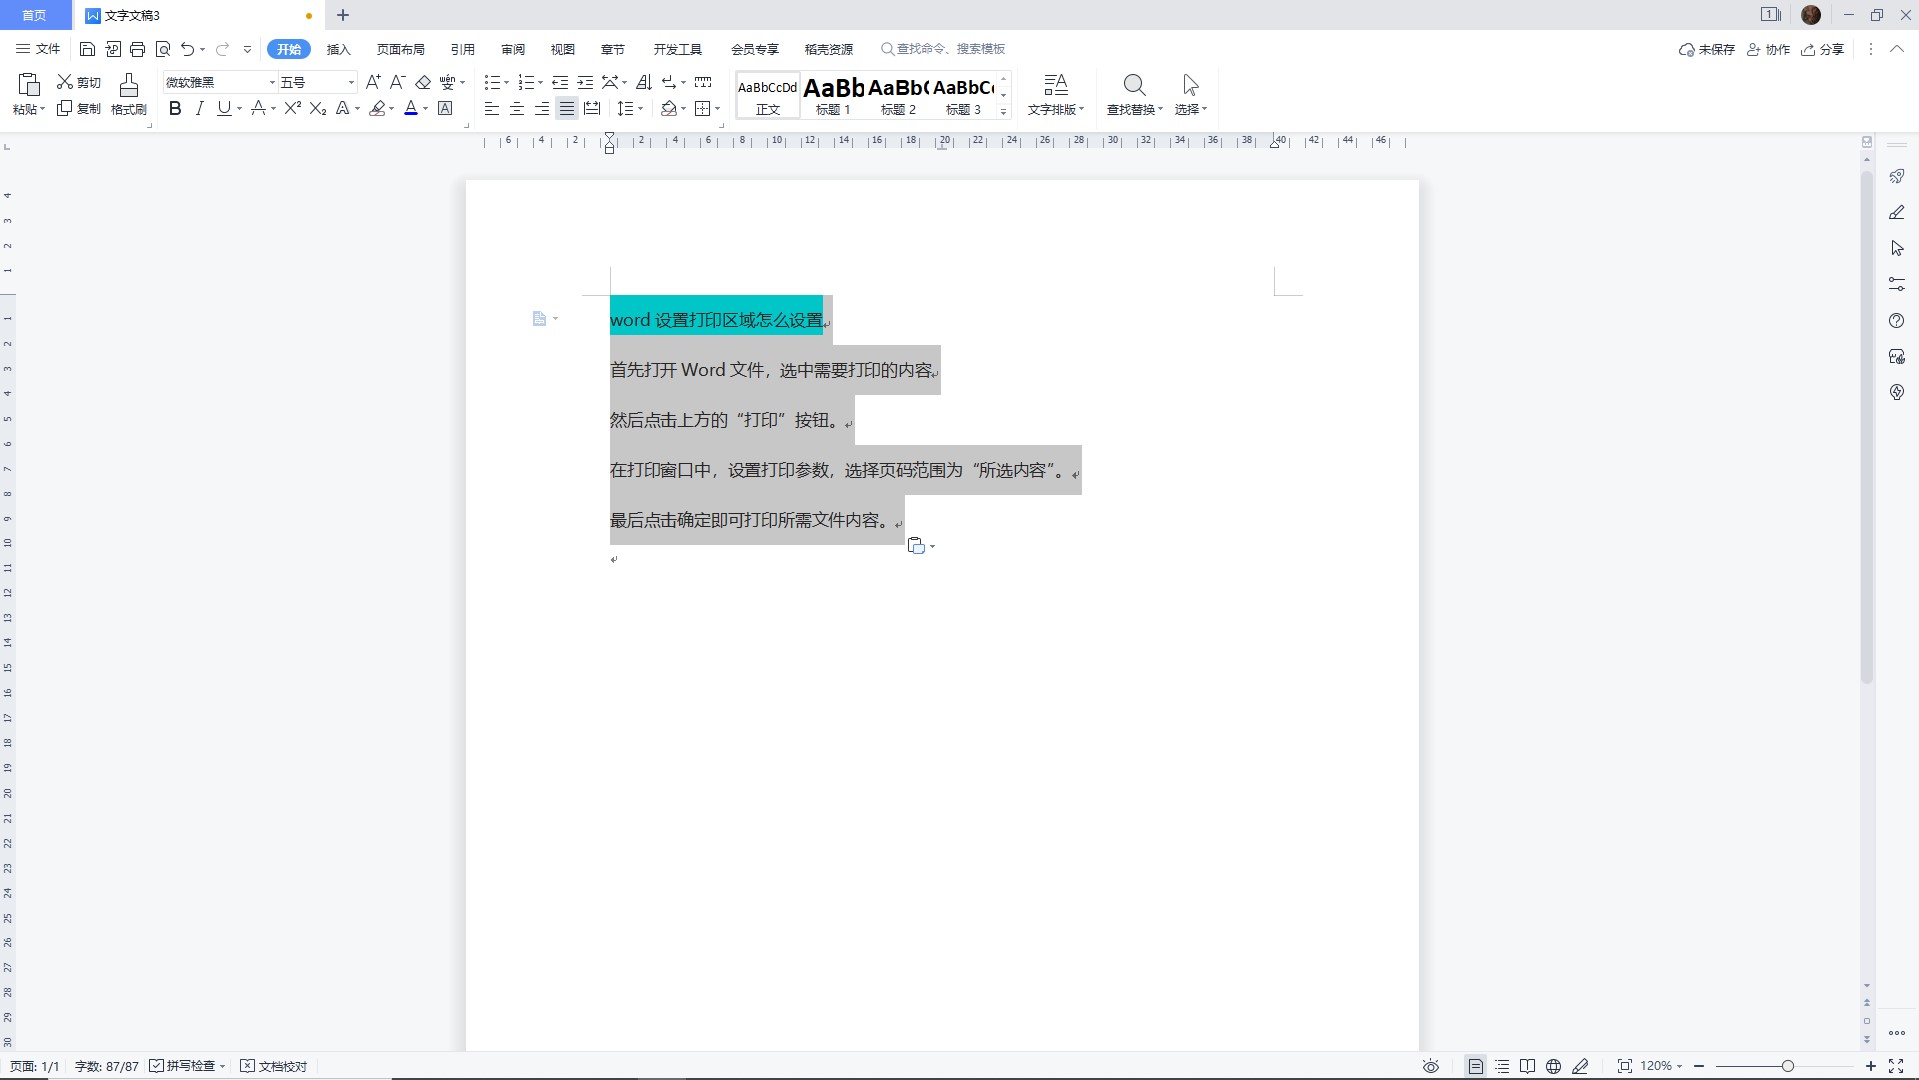
Task: Click the Undo arrow icon
Action: (187, 49)
